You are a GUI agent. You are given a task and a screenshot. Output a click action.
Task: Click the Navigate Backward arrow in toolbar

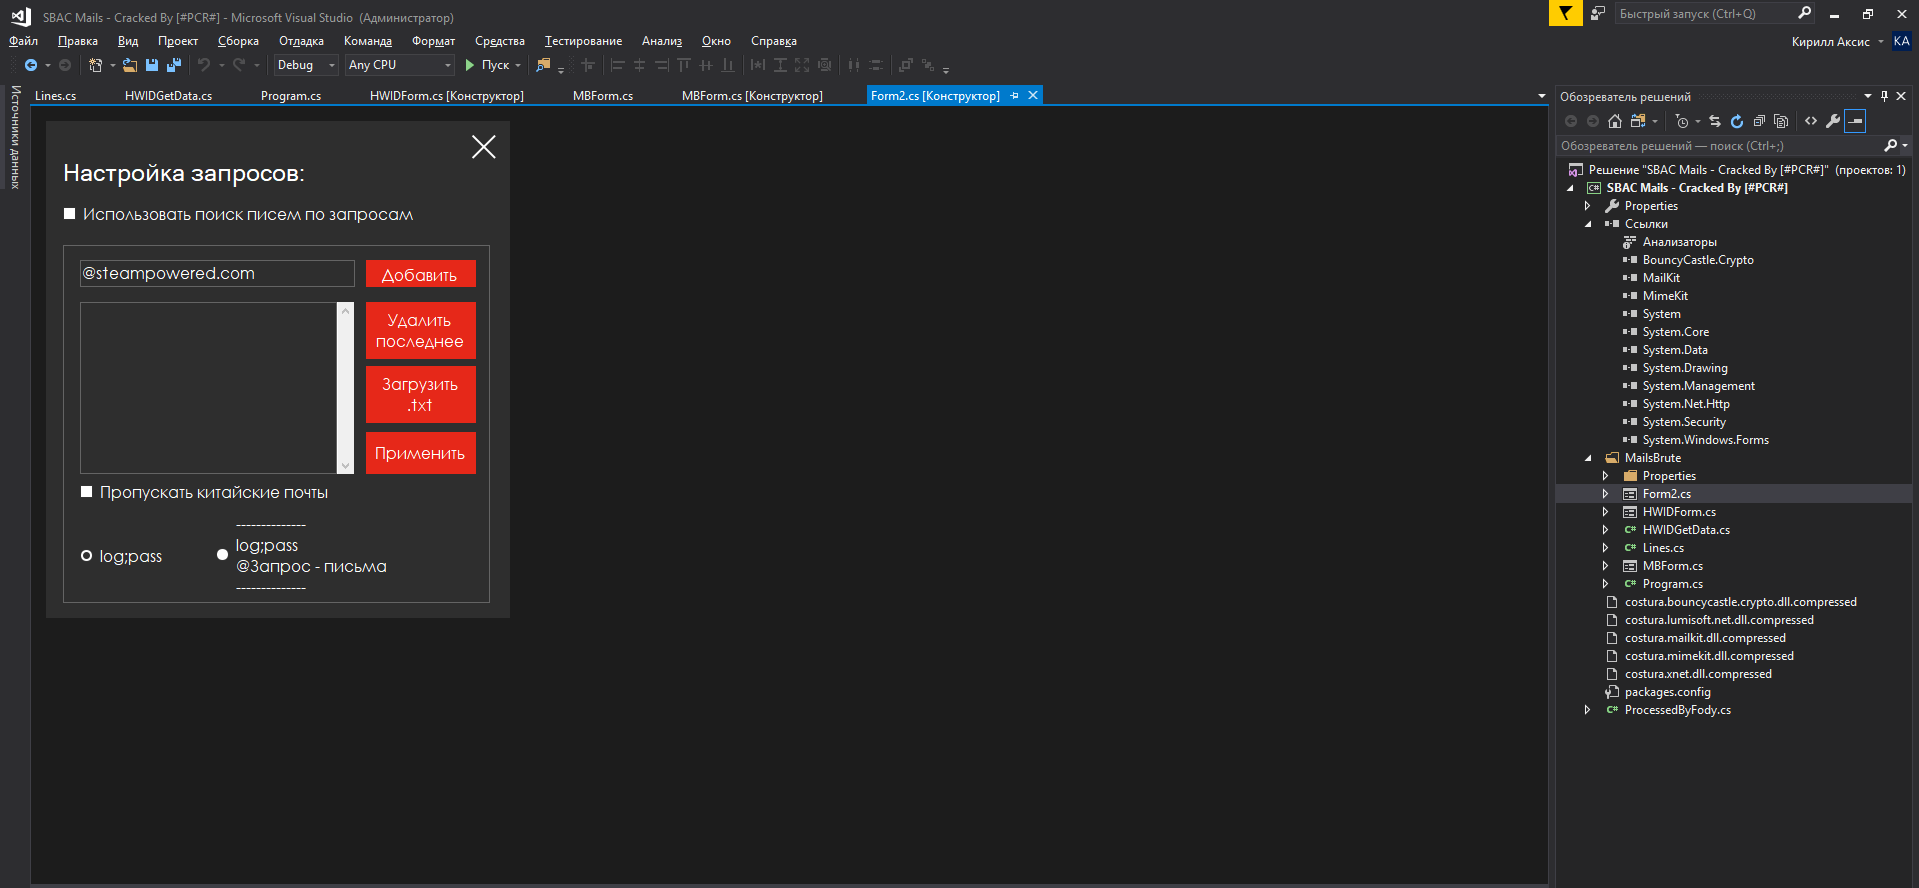click(31, 65)
